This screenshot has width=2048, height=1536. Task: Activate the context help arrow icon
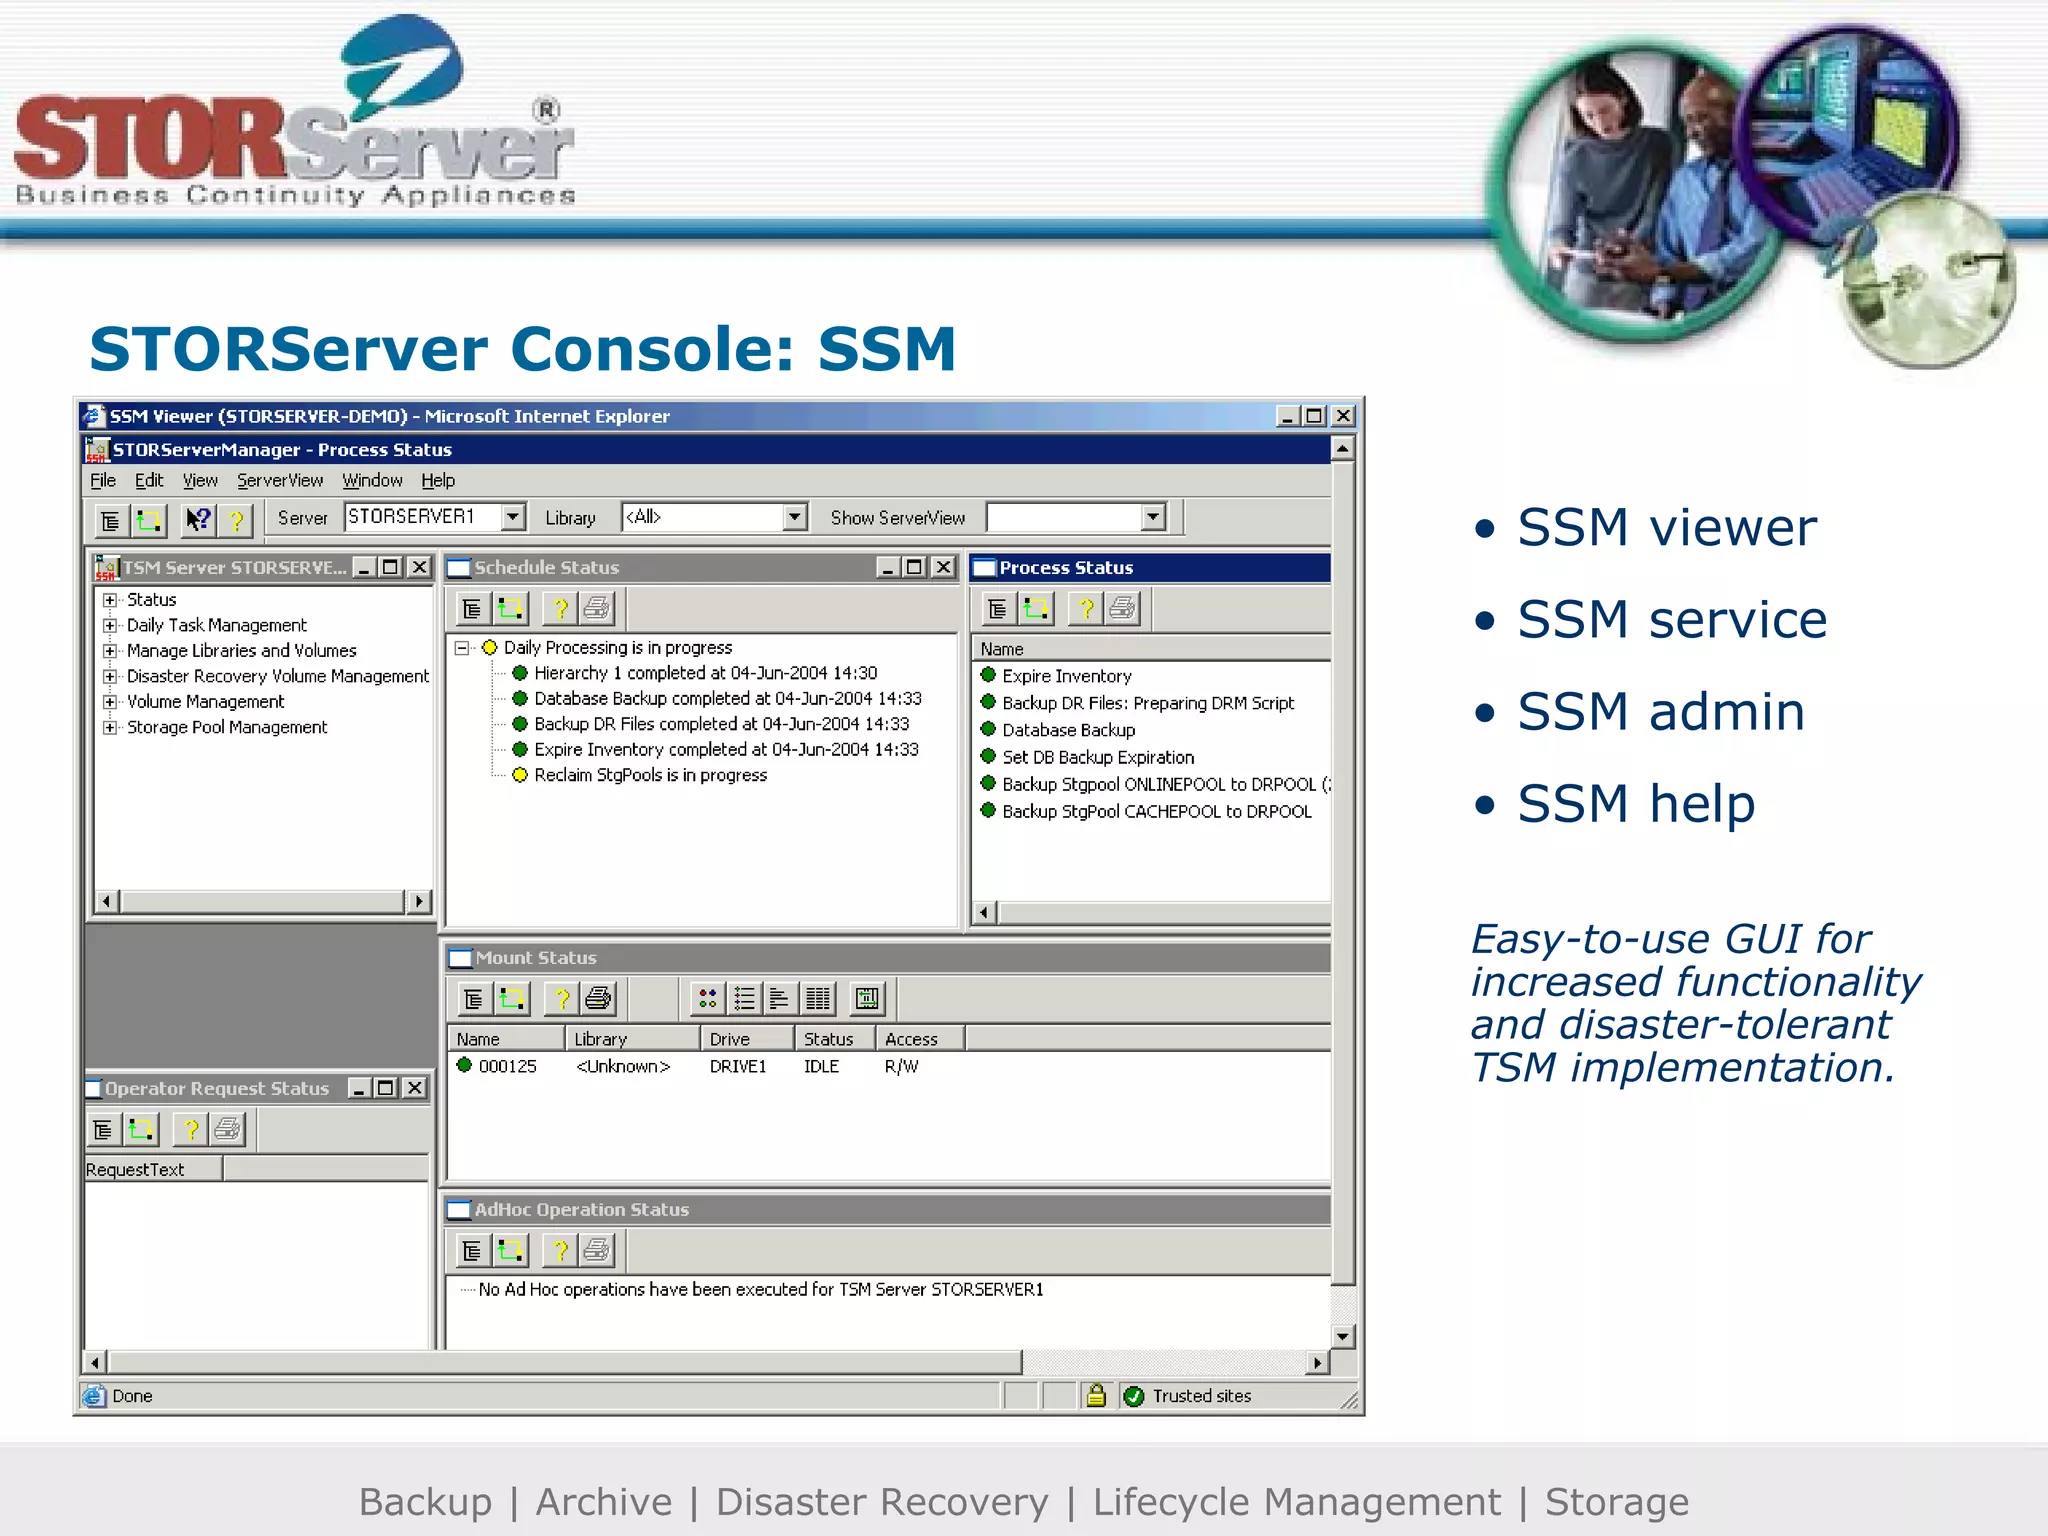(x=199, y=519)
